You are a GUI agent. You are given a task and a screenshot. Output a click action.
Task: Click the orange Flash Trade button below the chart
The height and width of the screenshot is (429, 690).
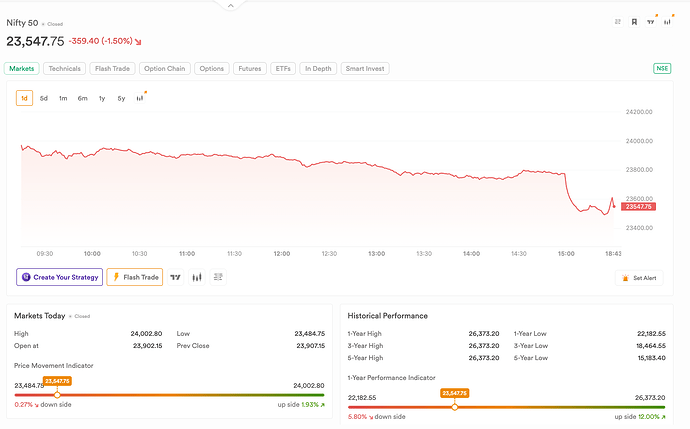point(135,277)
